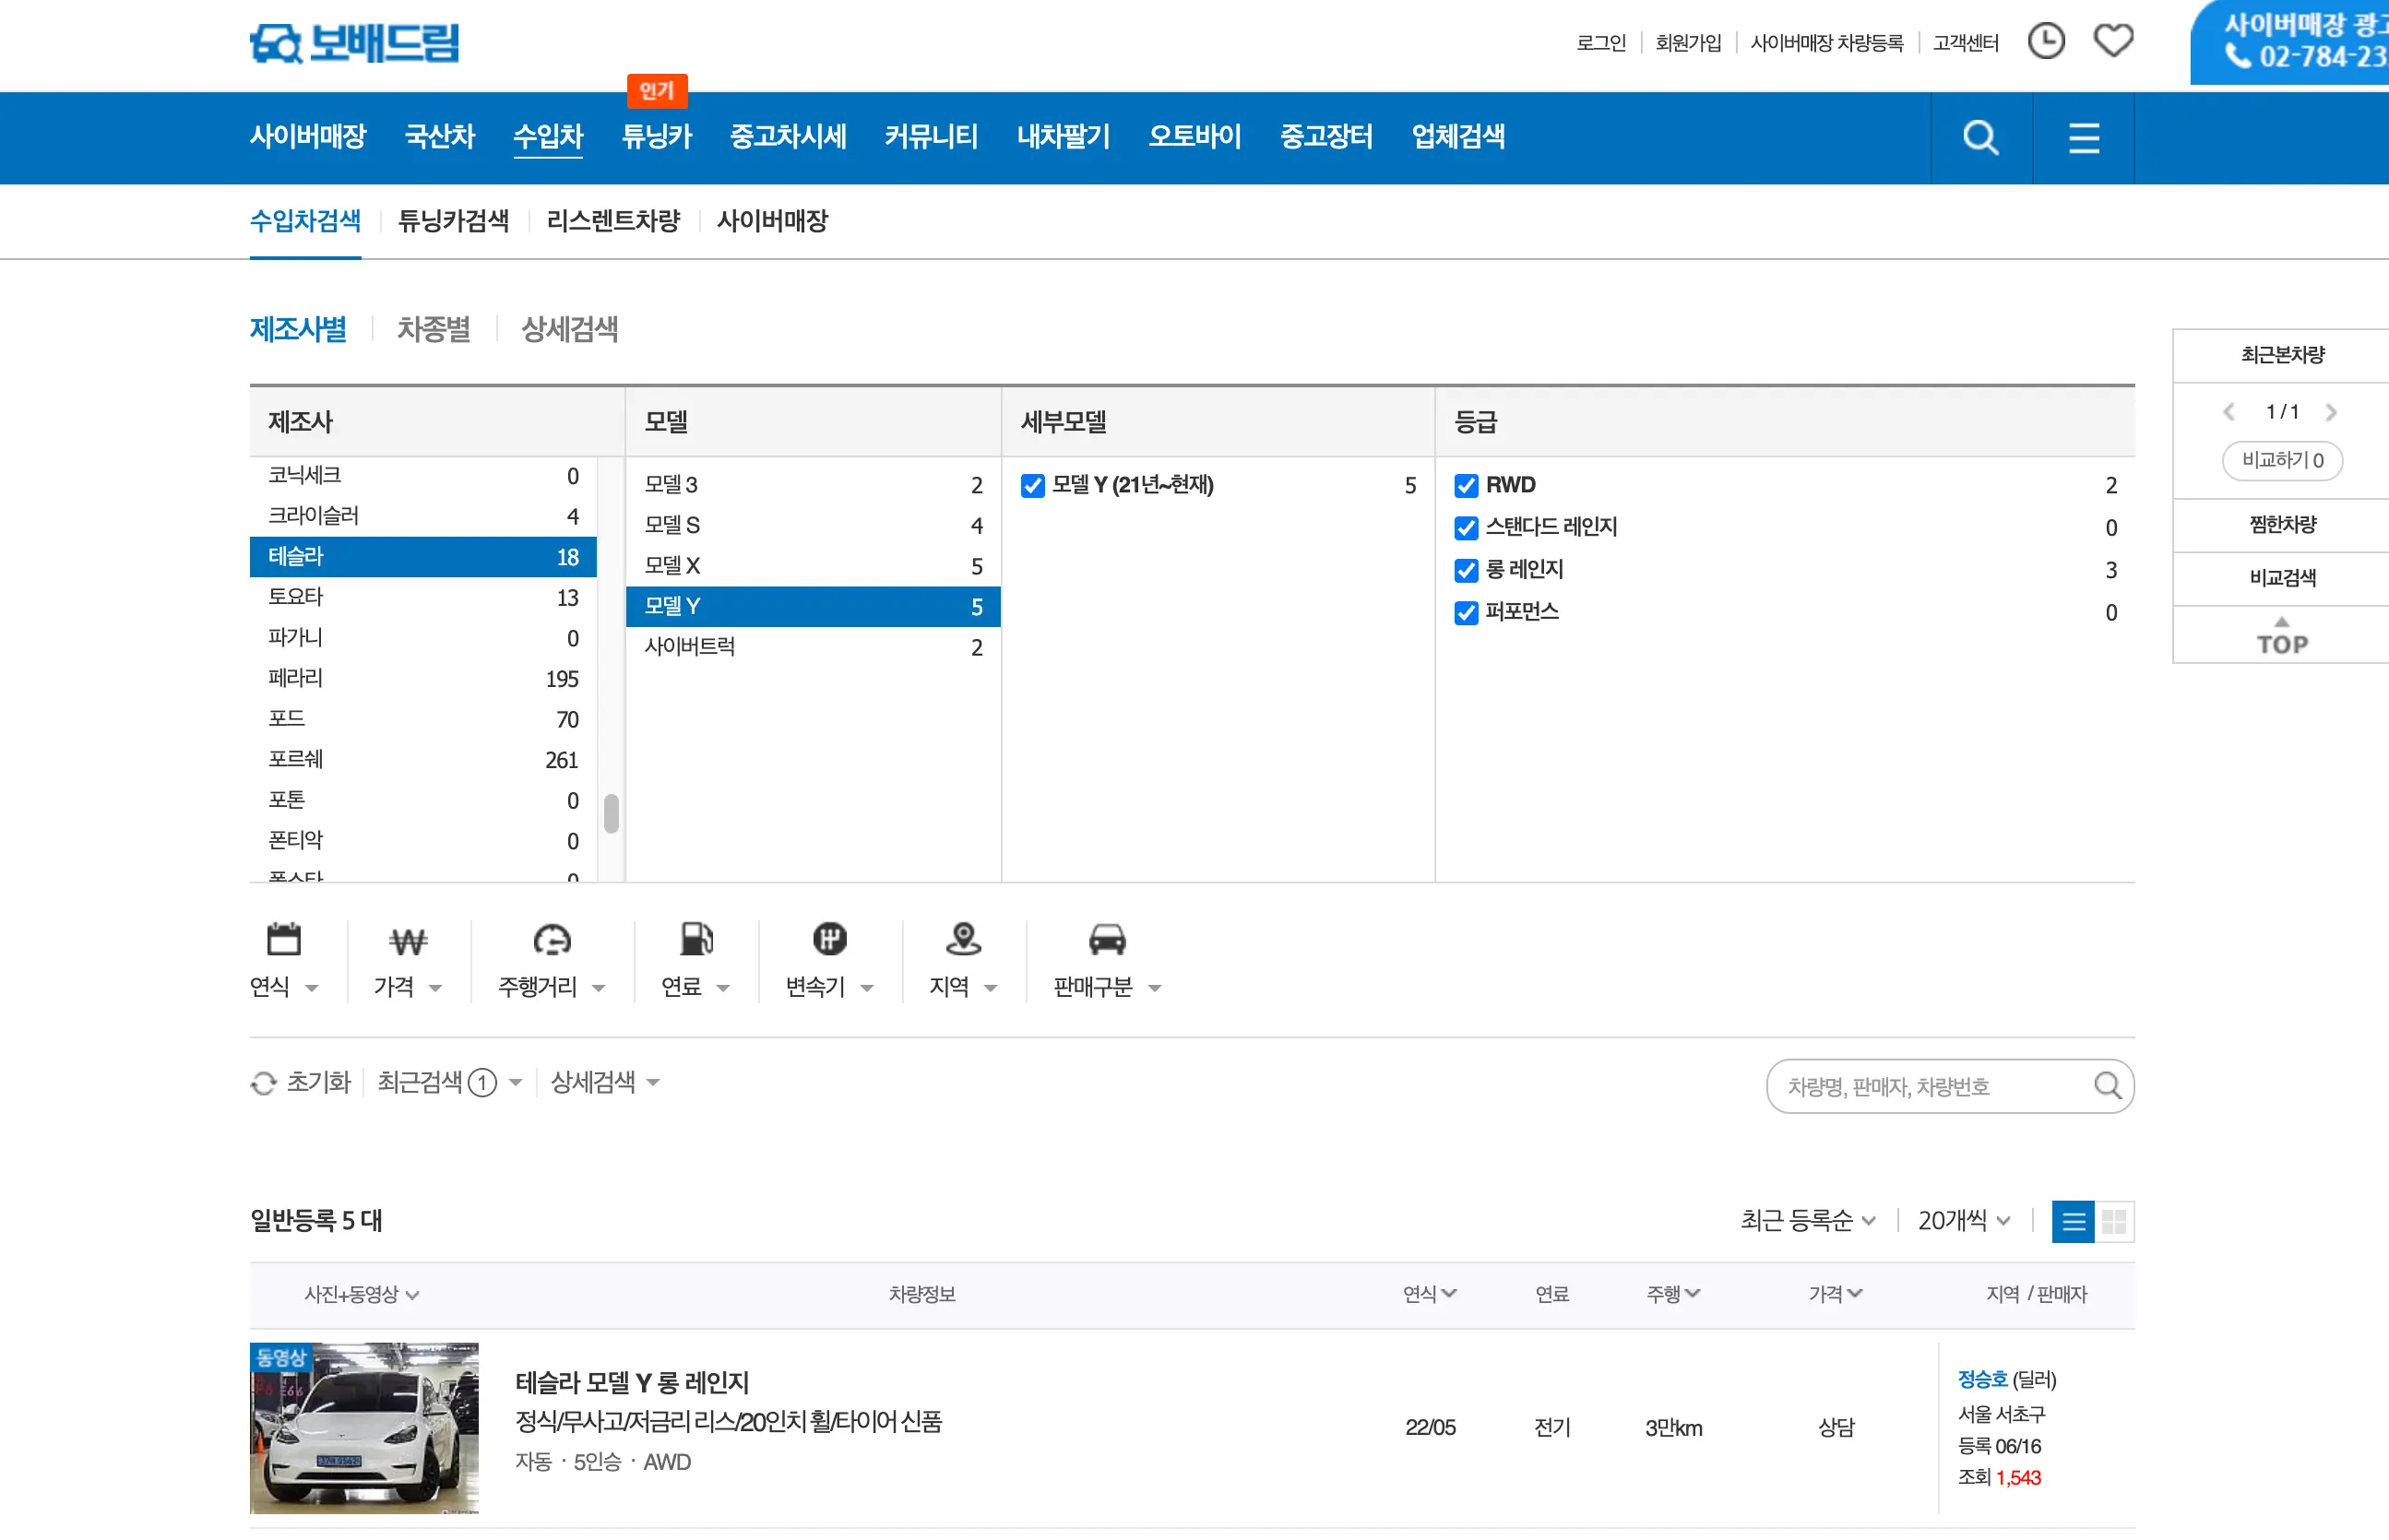The height and width of the screenshot is (1540, 2389).
Task: Open the white Tesla Model Y thumbnail
Action: pyautogui.click(x=364, y=1428)
